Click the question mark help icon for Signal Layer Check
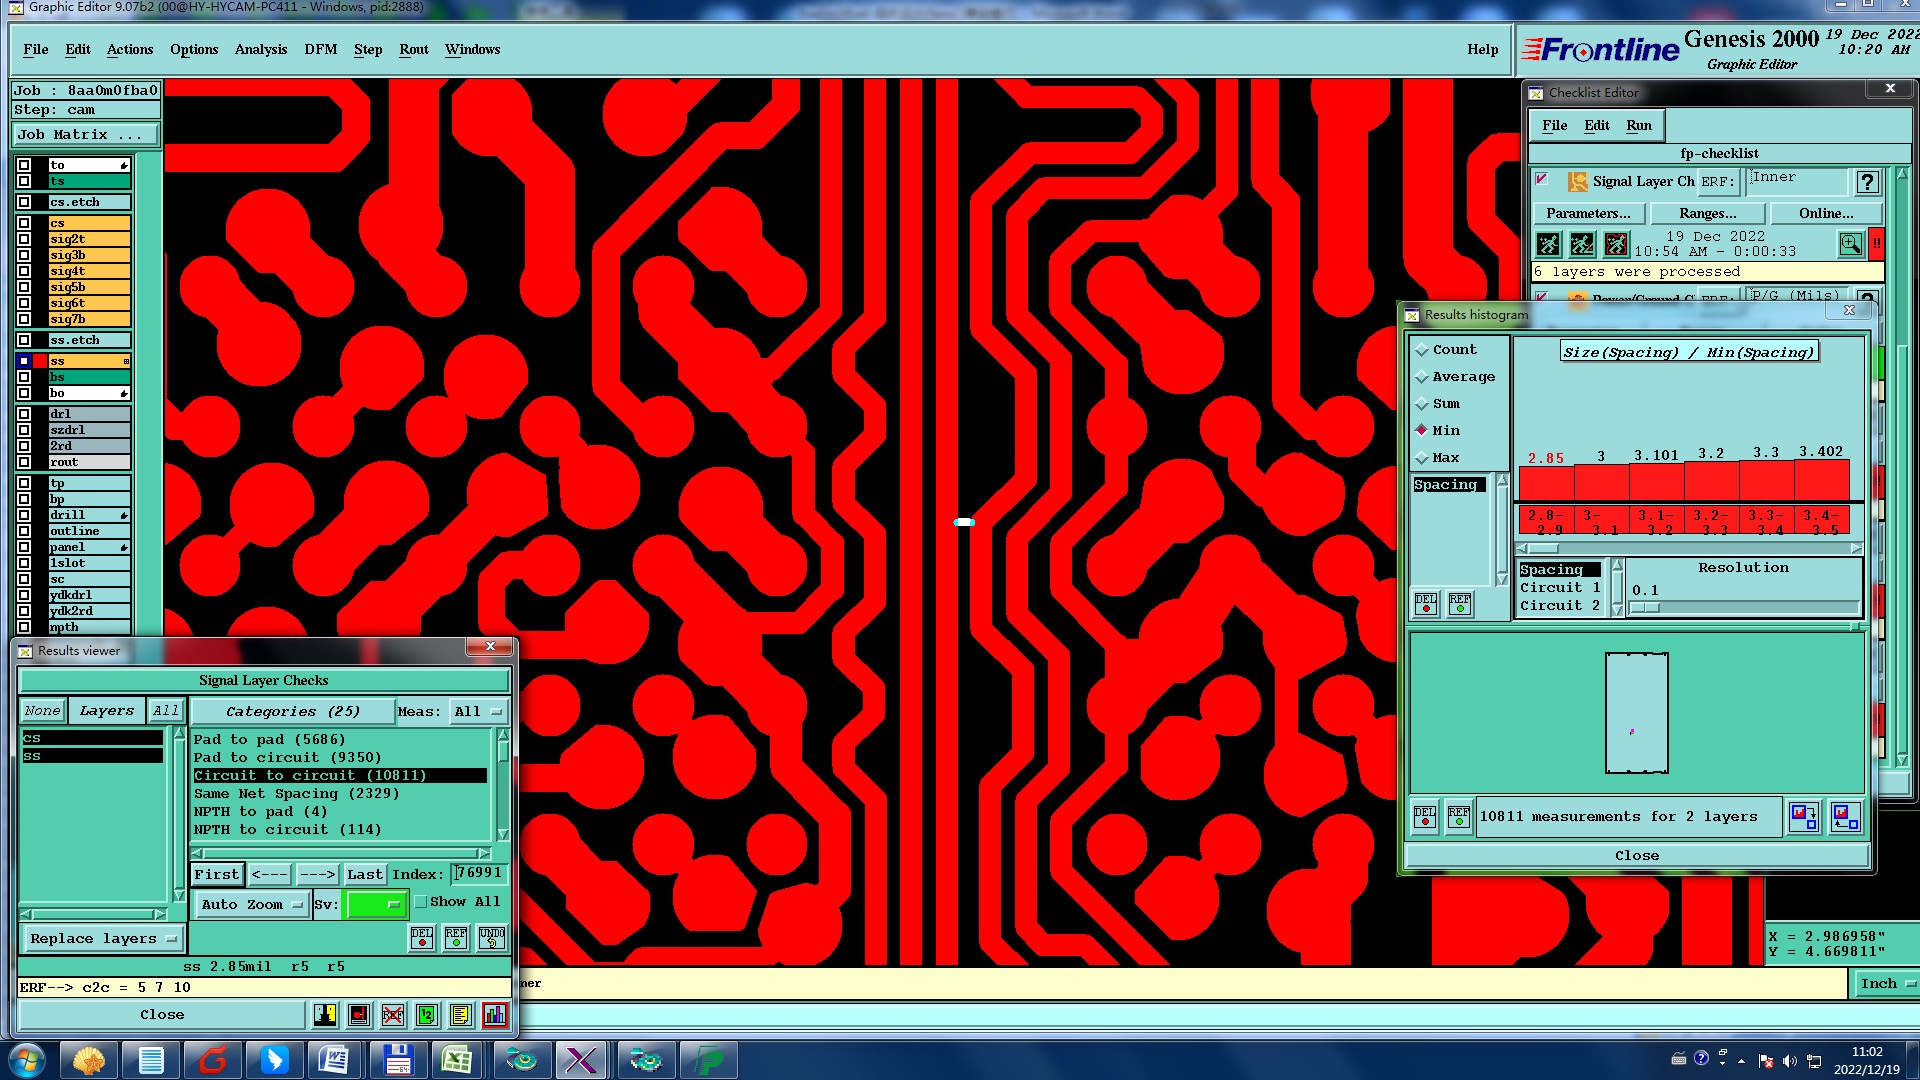The height and width of the screenshot is (1080, 1920). (1867, 182)
